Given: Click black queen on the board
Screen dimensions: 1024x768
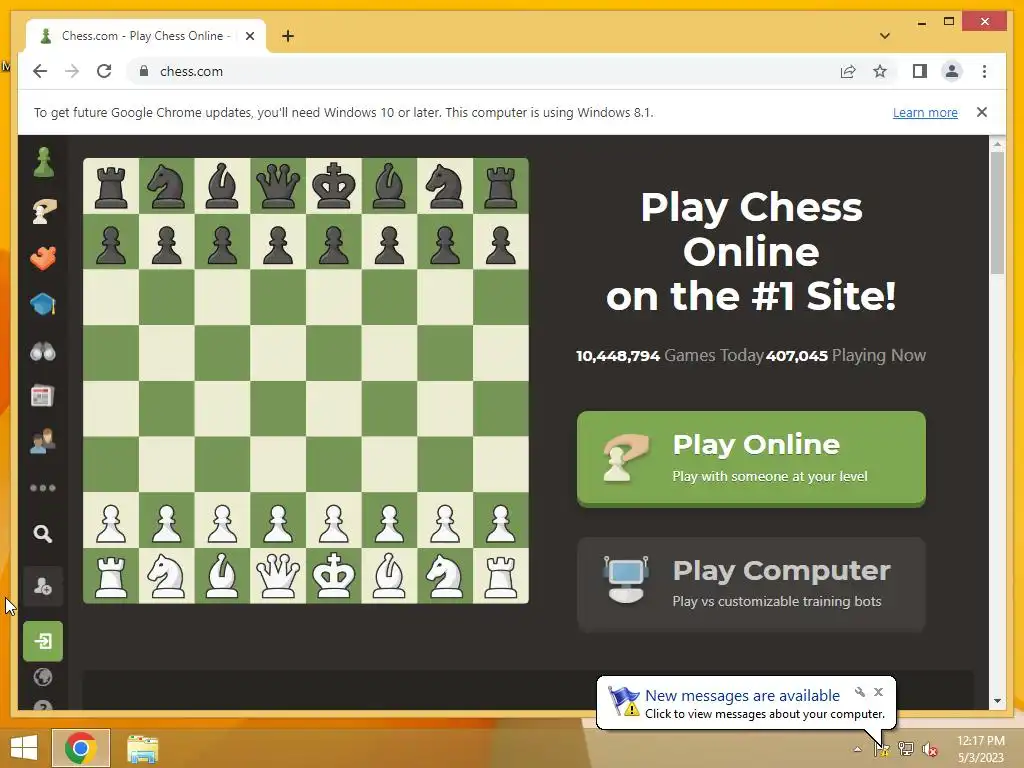Looking at the screenshot, I should pos(278,185).
